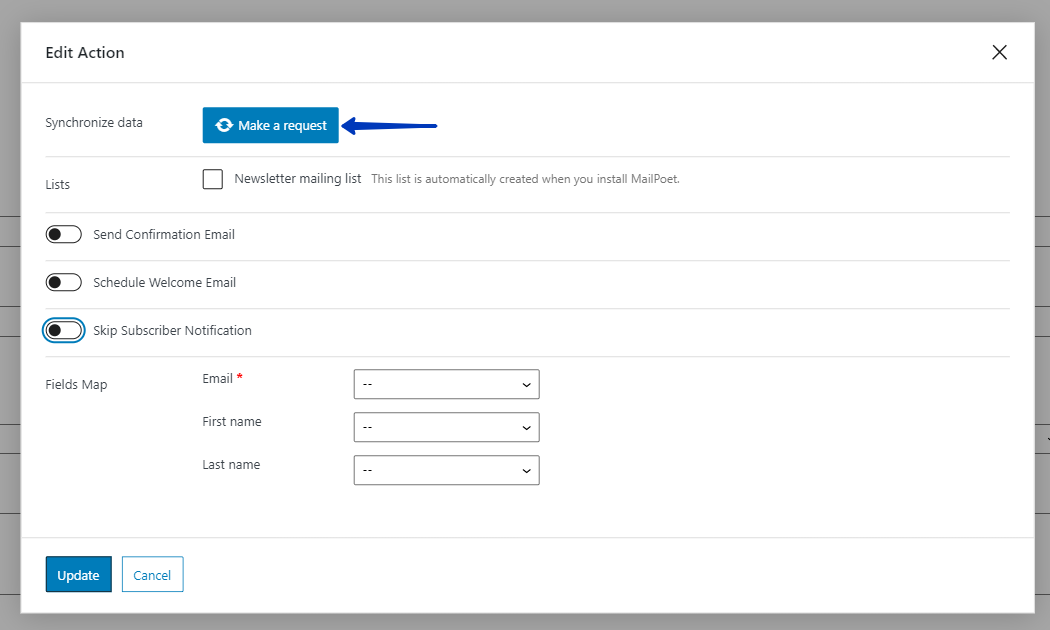Click the required asterisk beside Email
Viewport: 1050px width, 630px height.
(x=239, y=377)
